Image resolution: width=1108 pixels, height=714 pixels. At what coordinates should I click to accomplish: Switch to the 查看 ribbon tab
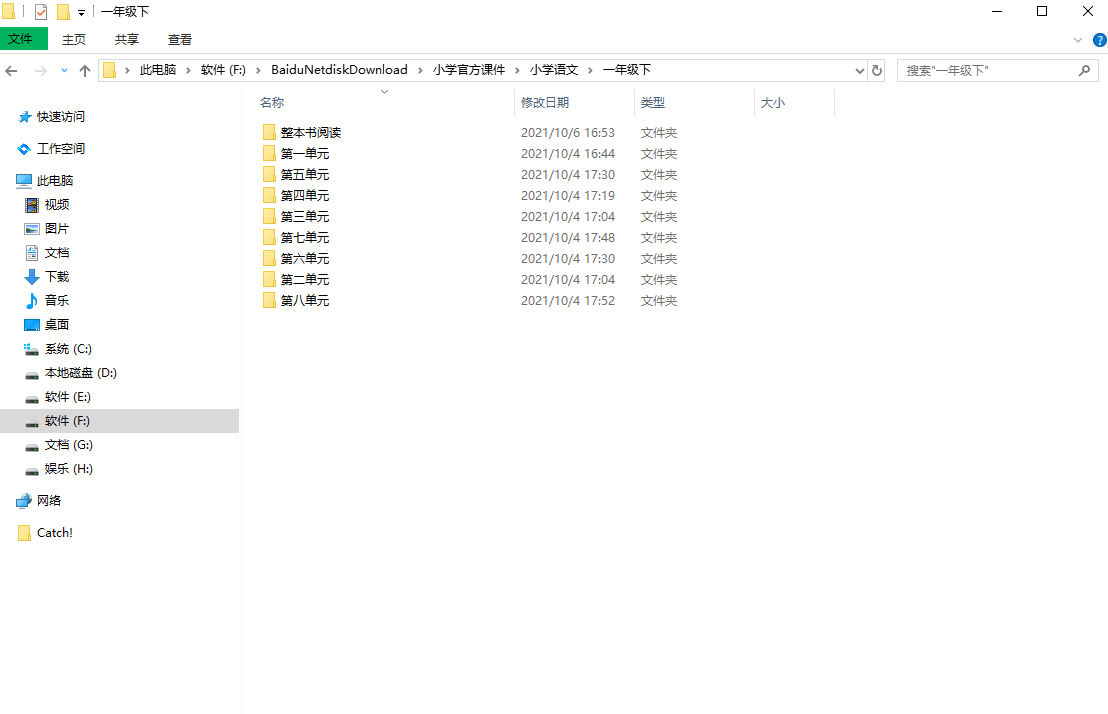(x=180, y=40)
